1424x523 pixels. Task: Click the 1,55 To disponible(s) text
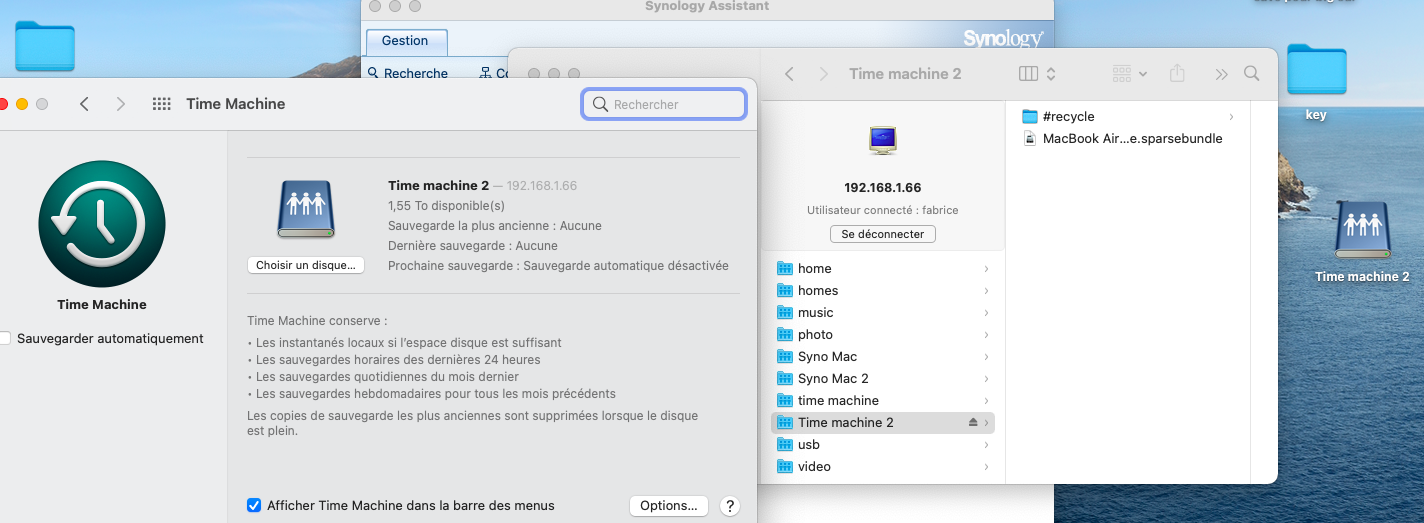click(446, 206)
